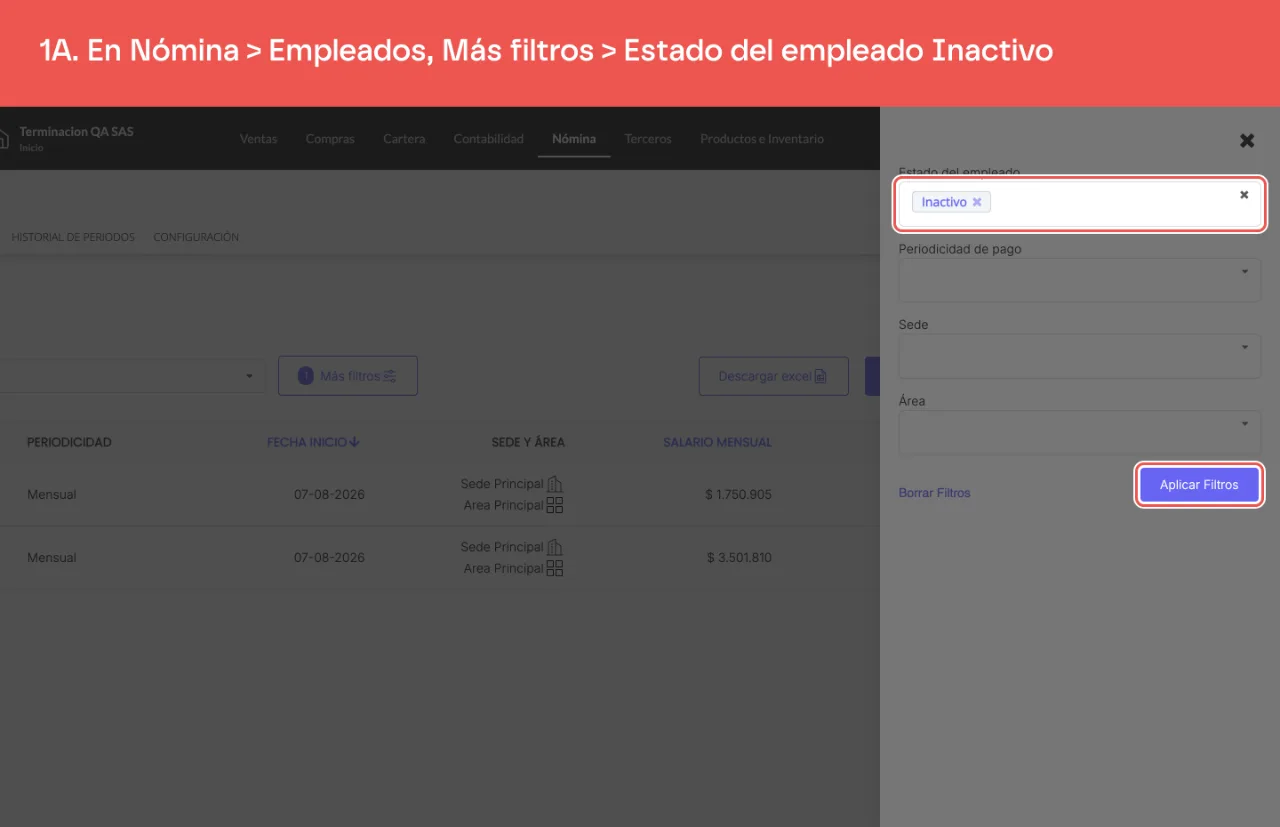Expand the Sede dropdown
Viewport: 1280px width, 827px height.
point(1080,356)
